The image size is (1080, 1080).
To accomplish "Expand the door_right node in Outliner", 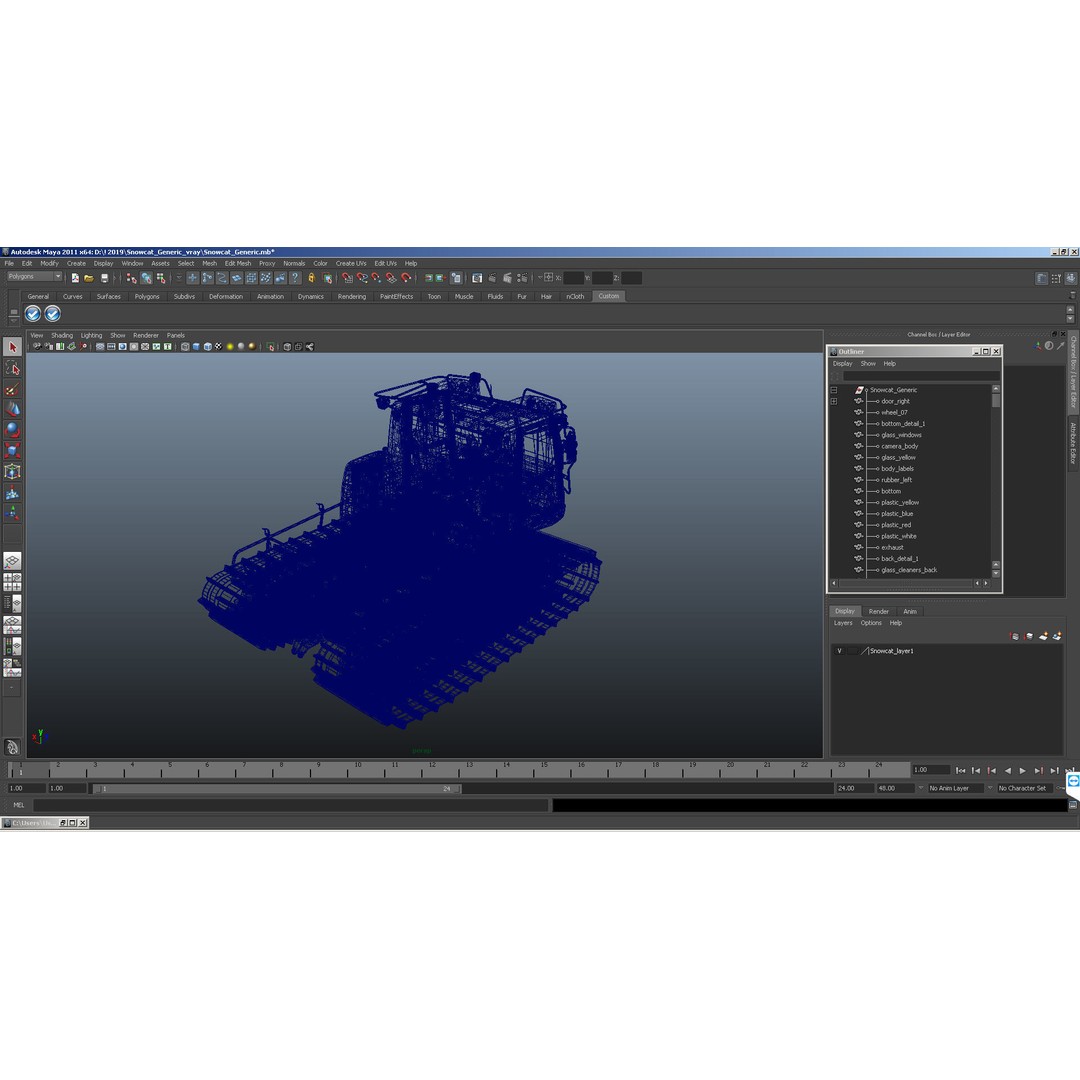I will click(833, 401).
